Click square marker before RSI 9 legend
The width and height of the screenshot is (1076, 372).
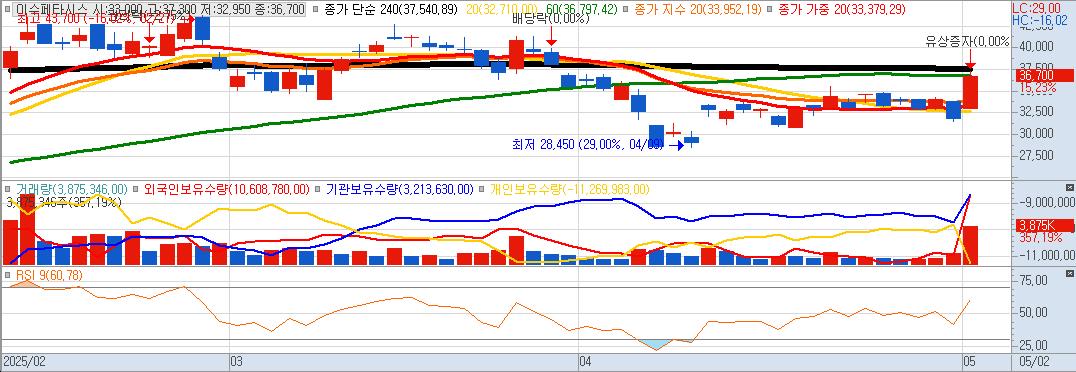[8, 275]
